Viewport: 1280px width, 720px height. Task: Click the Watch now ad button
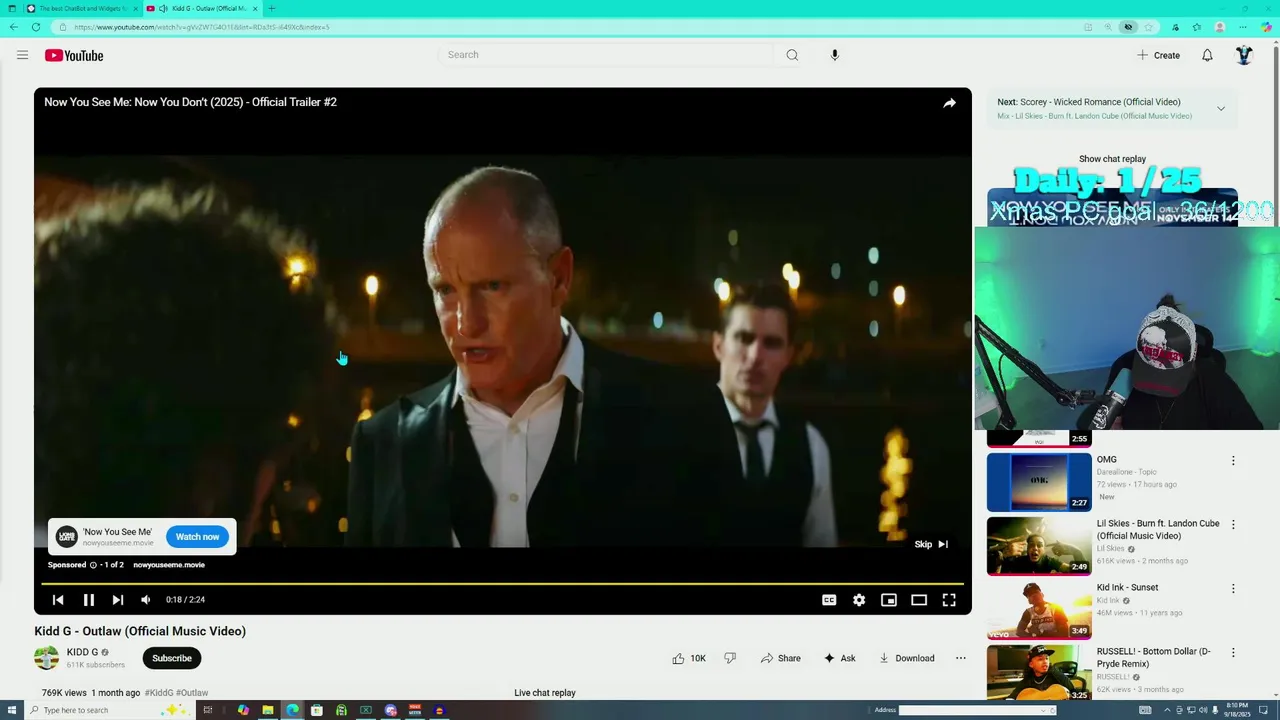click(197, 537)
